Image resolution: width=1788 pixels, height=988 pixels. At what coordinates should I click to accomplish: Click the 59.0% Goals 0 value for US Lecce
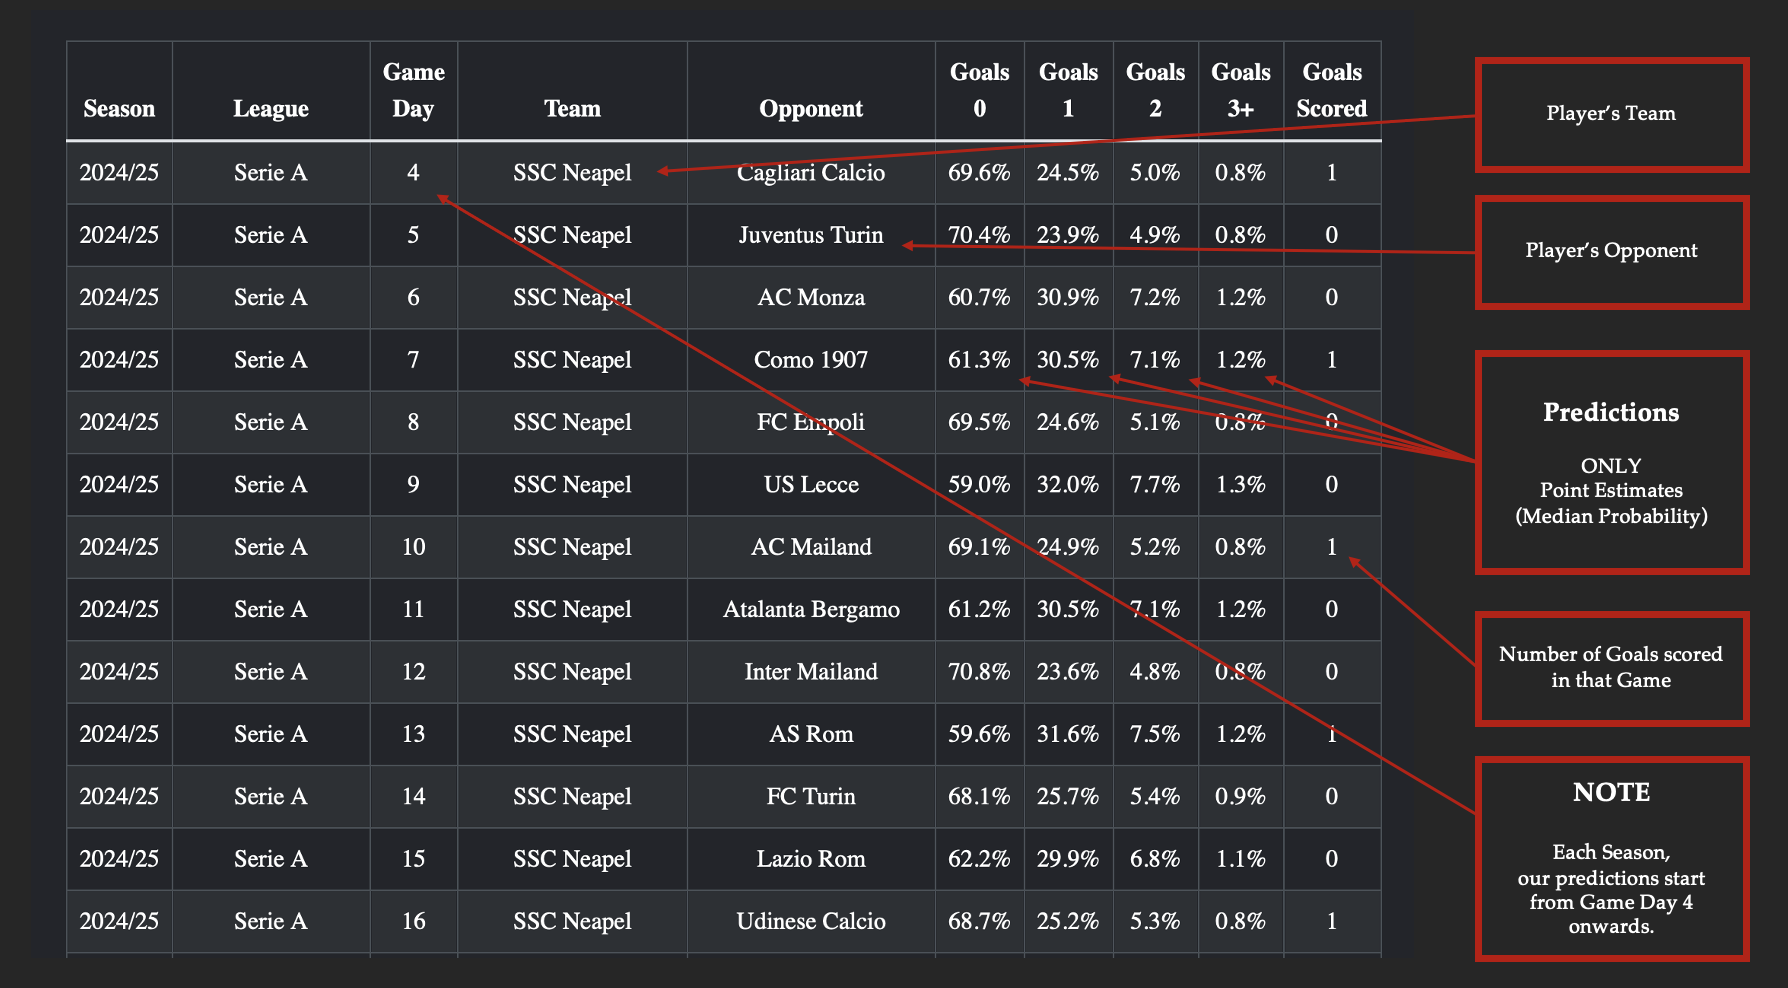(x=978, y=484)
